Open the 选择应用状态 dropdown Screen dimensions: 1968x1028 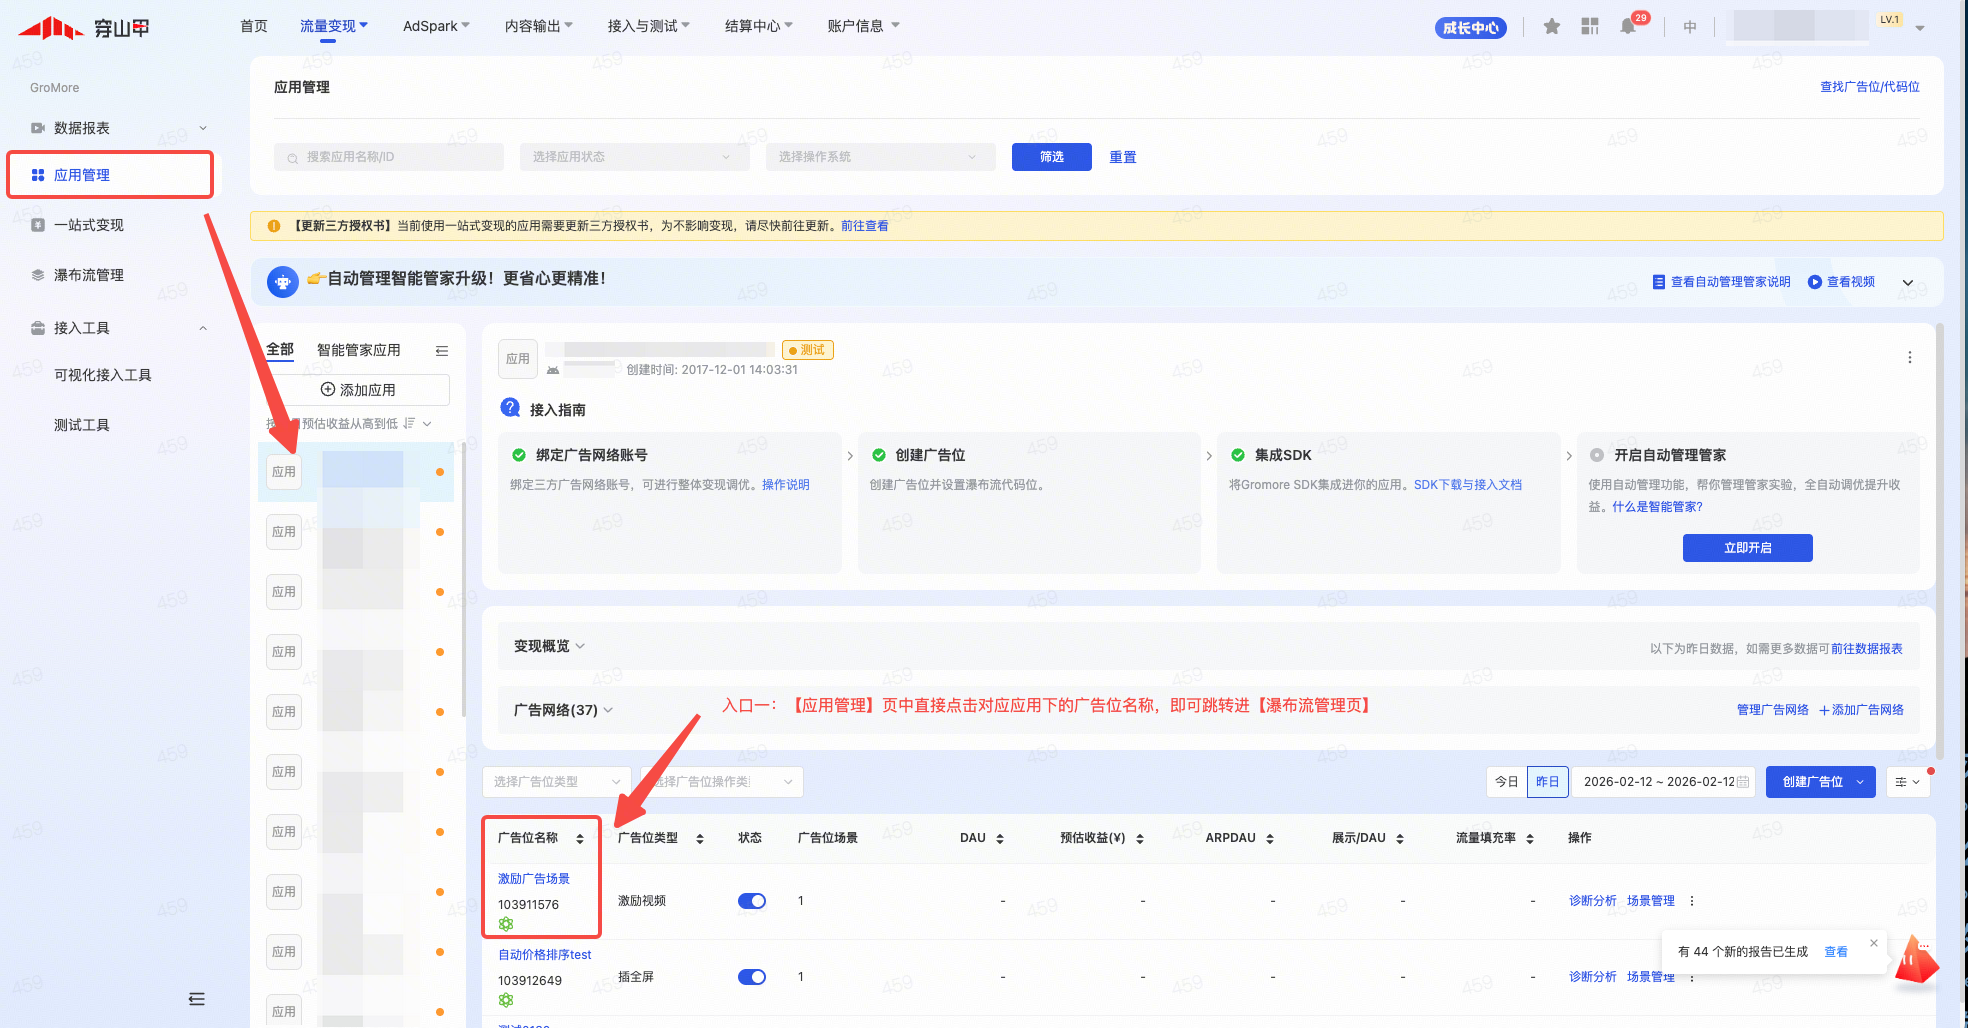pyautogui.click(x=633, y=157)
